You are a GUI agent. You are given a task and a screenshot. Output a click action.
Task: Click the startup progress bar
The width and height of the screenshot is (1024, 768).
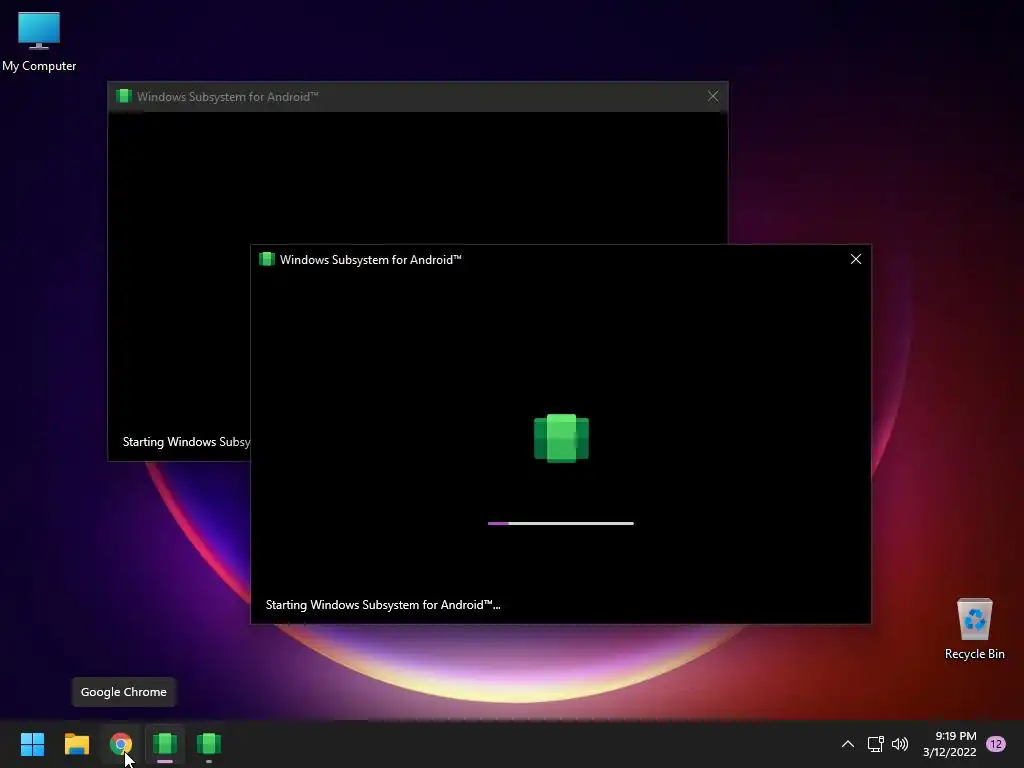(x=560, y=523)
